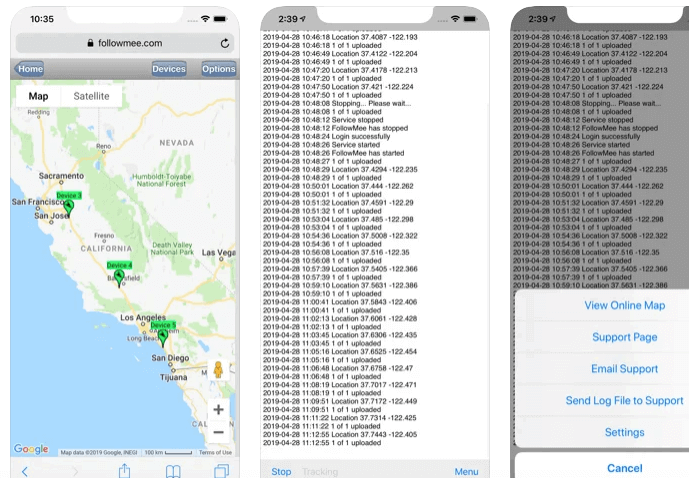Tap followmee.com address field

tap(125, 43)
